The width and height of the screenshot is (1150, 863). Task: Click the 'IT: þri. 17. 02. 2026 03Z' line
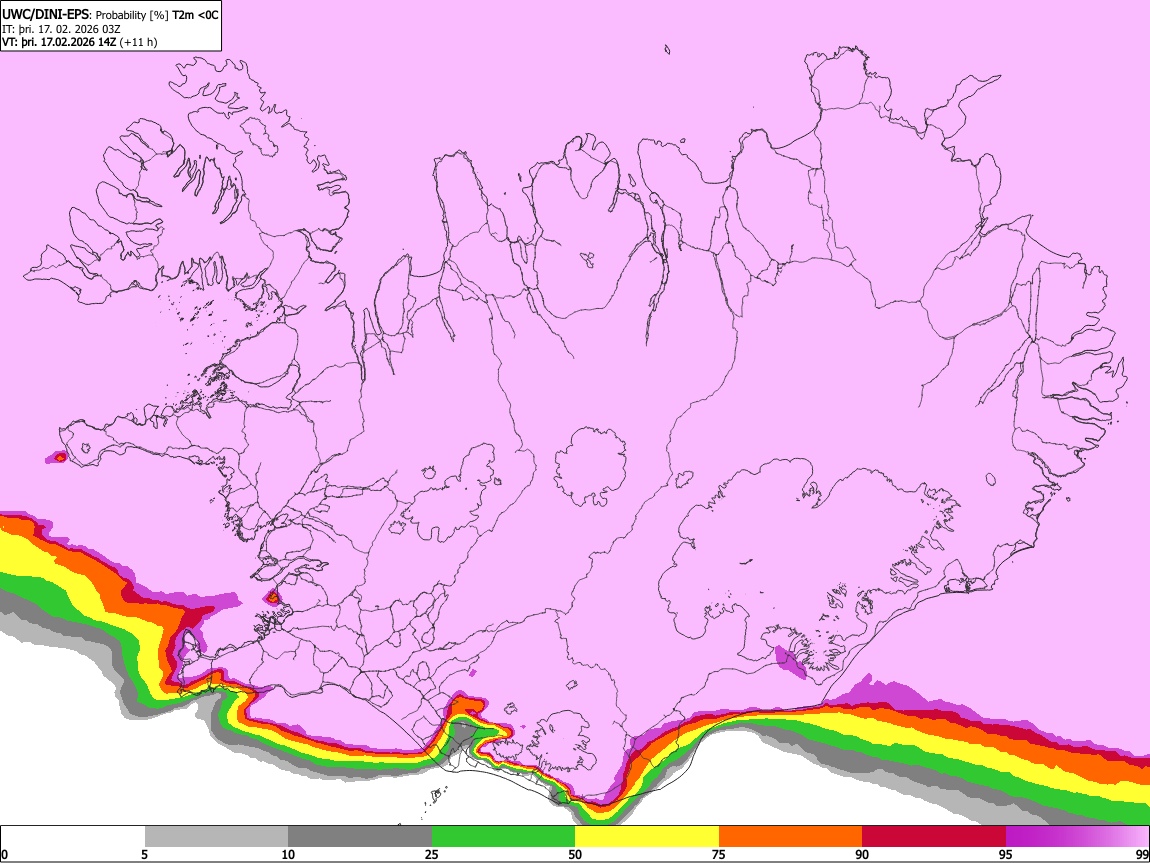point(62,29)
